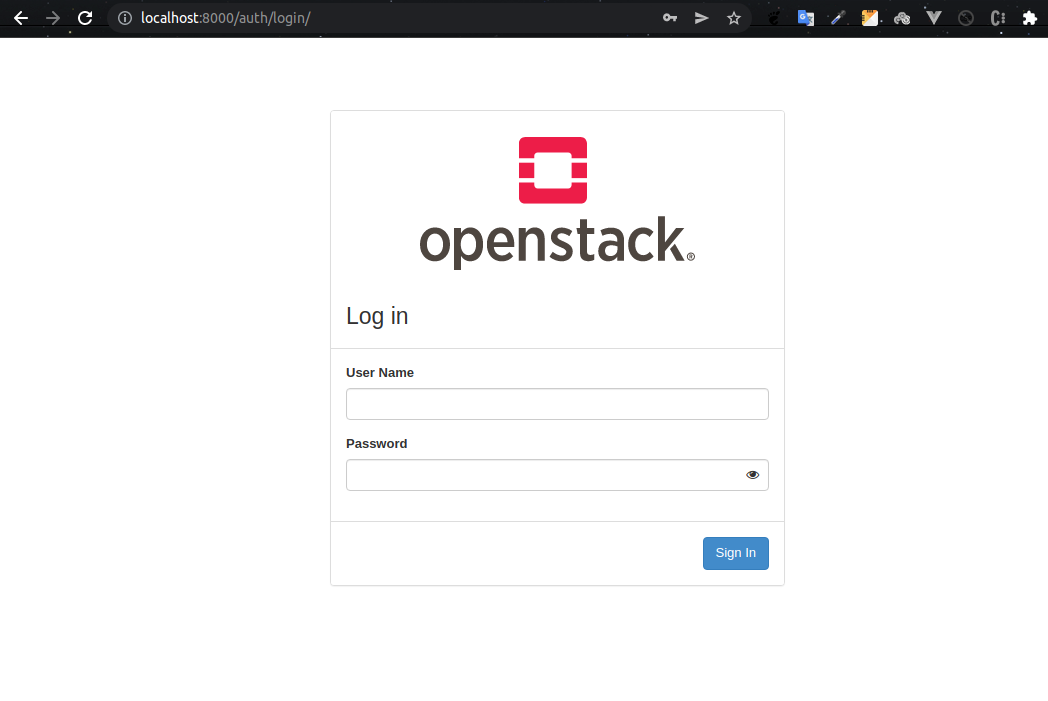This screenshot has width=1048, height=701.
Task: Click the forward navigation arrow
Action: [x=53, y=18]
